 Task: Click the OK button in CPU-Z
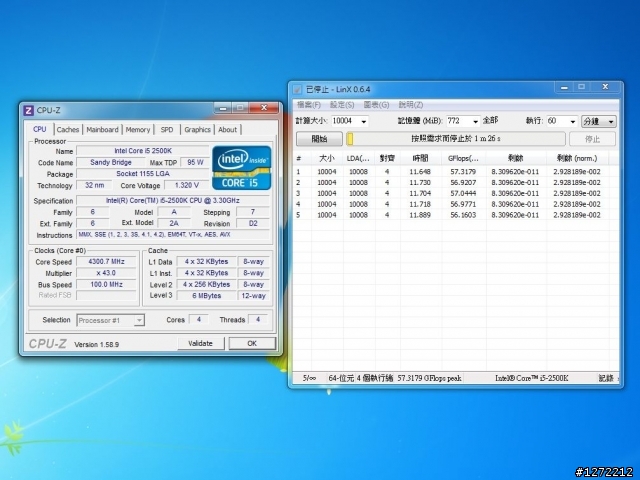coord(252,343)
